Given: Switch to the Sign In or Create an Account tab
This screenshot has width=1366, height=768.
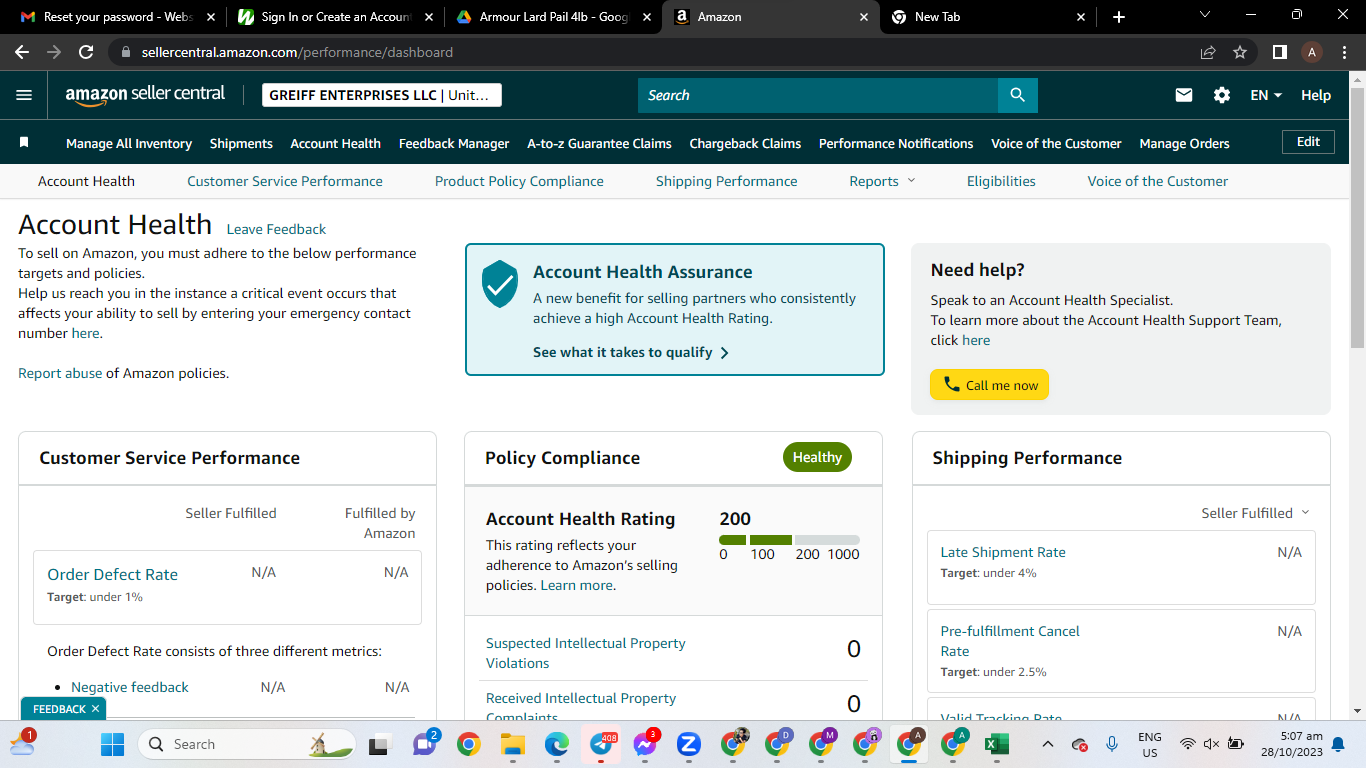Looking at the screenshot, I should 336,17.
